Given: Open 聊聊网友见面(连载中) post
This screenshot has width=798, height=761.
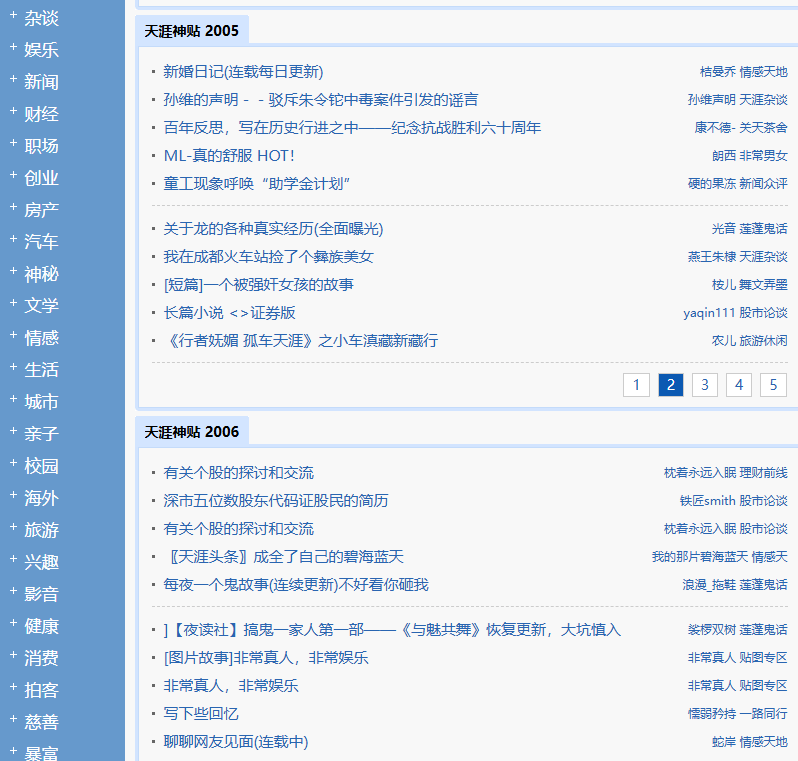Looking at the screenshot, I should [235, 742].
